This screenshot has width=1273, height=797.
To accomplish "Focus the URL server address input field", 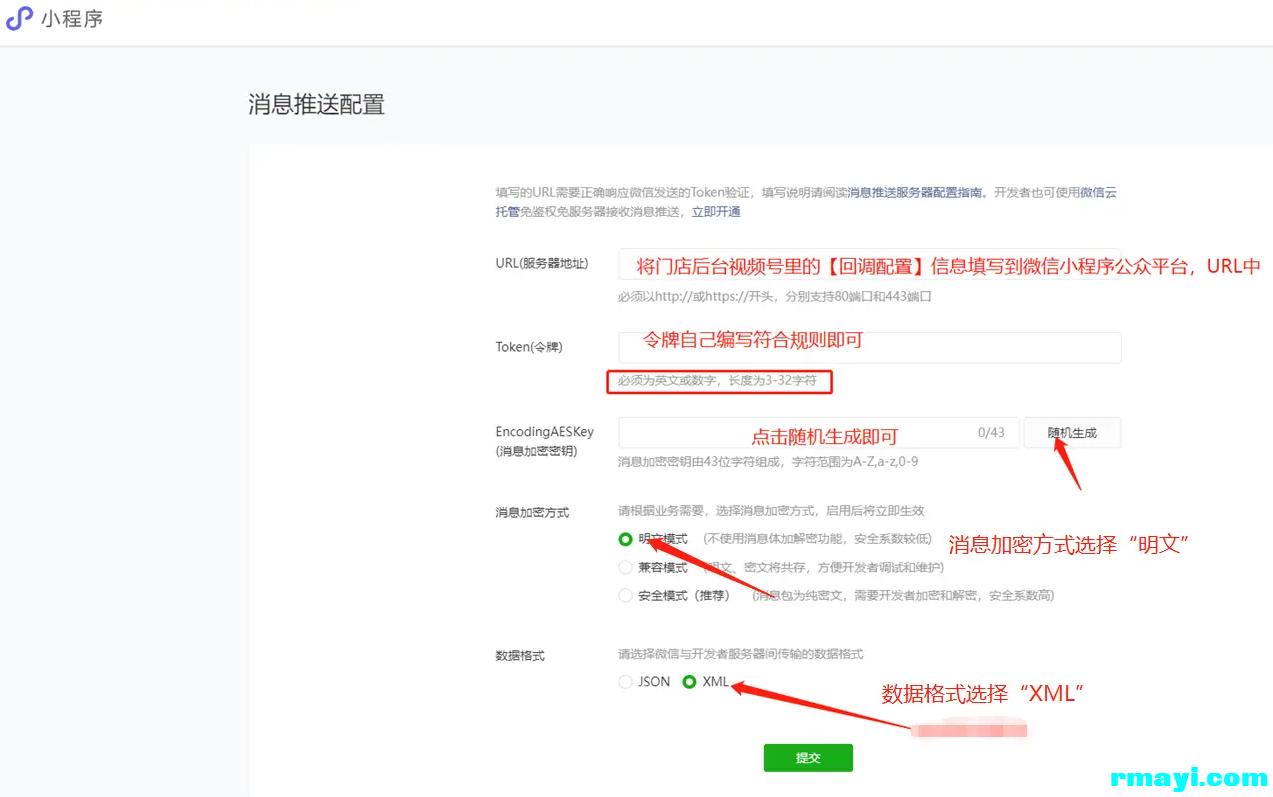I will click(869, 264).
